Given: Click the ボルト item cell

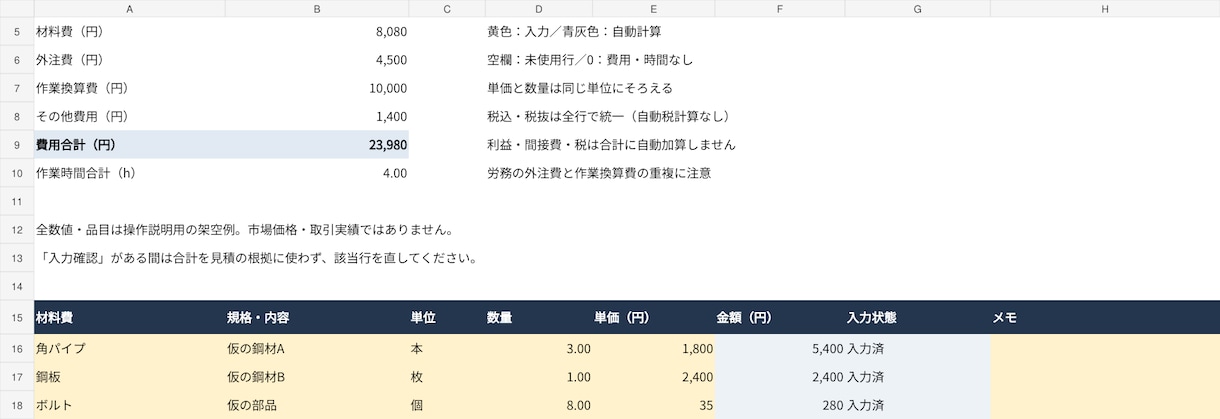Looking at the screenshot, I should [130, 405].
